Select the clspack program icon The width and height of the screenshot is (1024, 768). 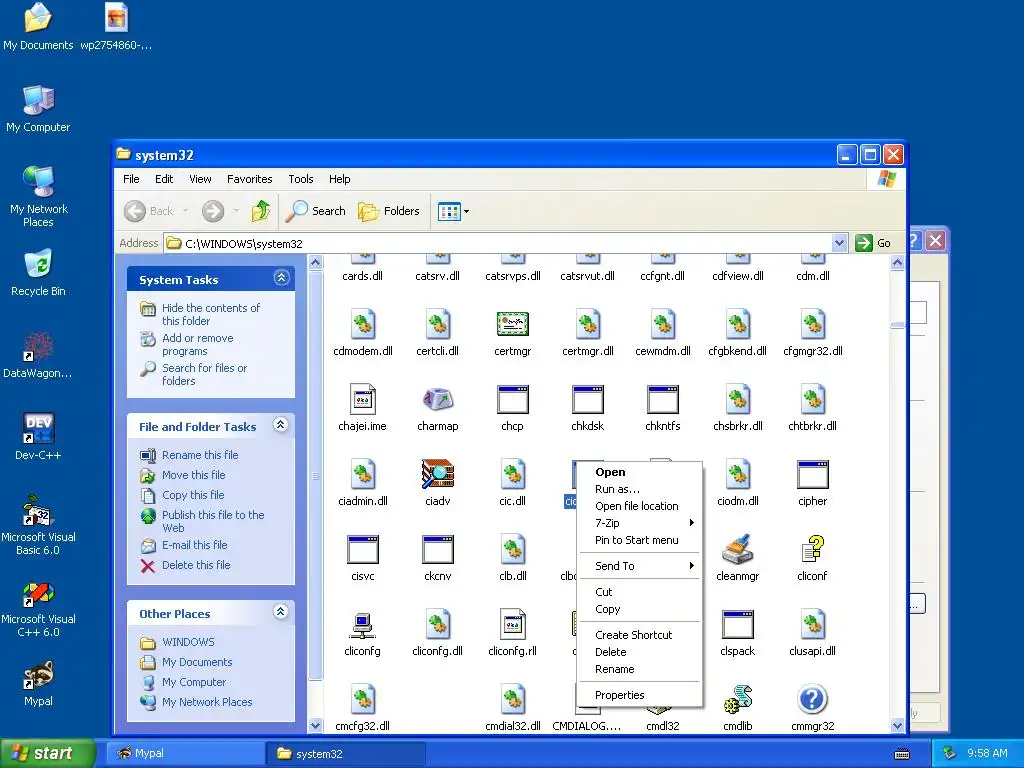[737, 625]
